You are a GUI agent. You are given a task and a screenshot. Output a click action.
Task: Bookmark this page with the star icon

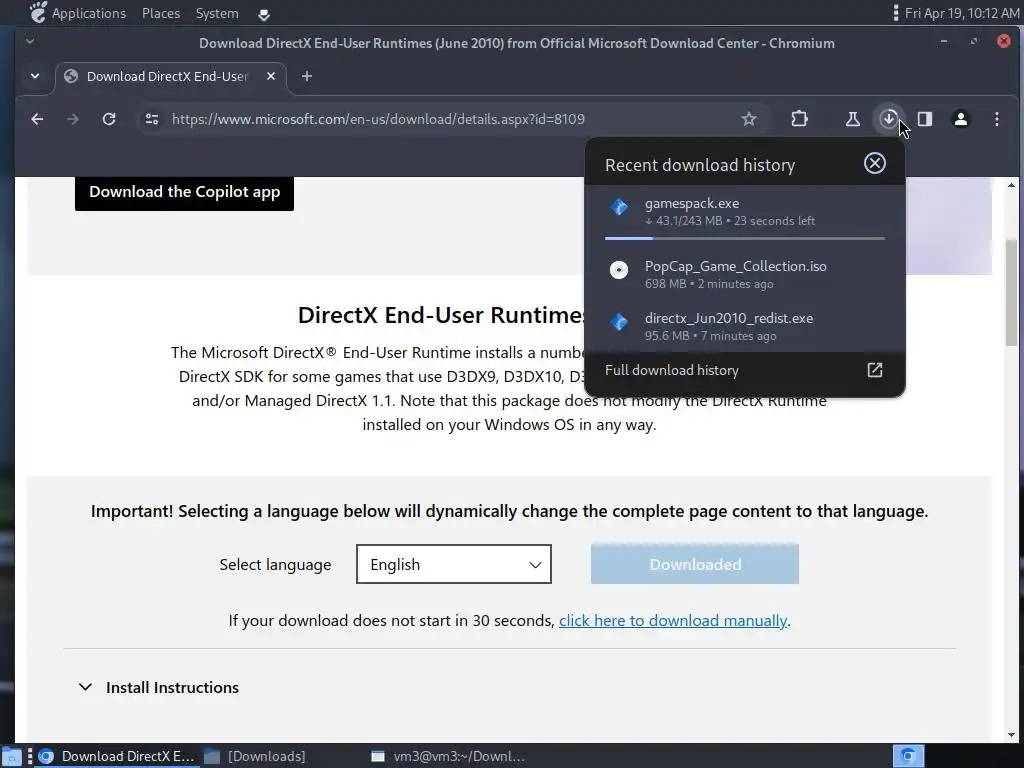coord(748,119)
